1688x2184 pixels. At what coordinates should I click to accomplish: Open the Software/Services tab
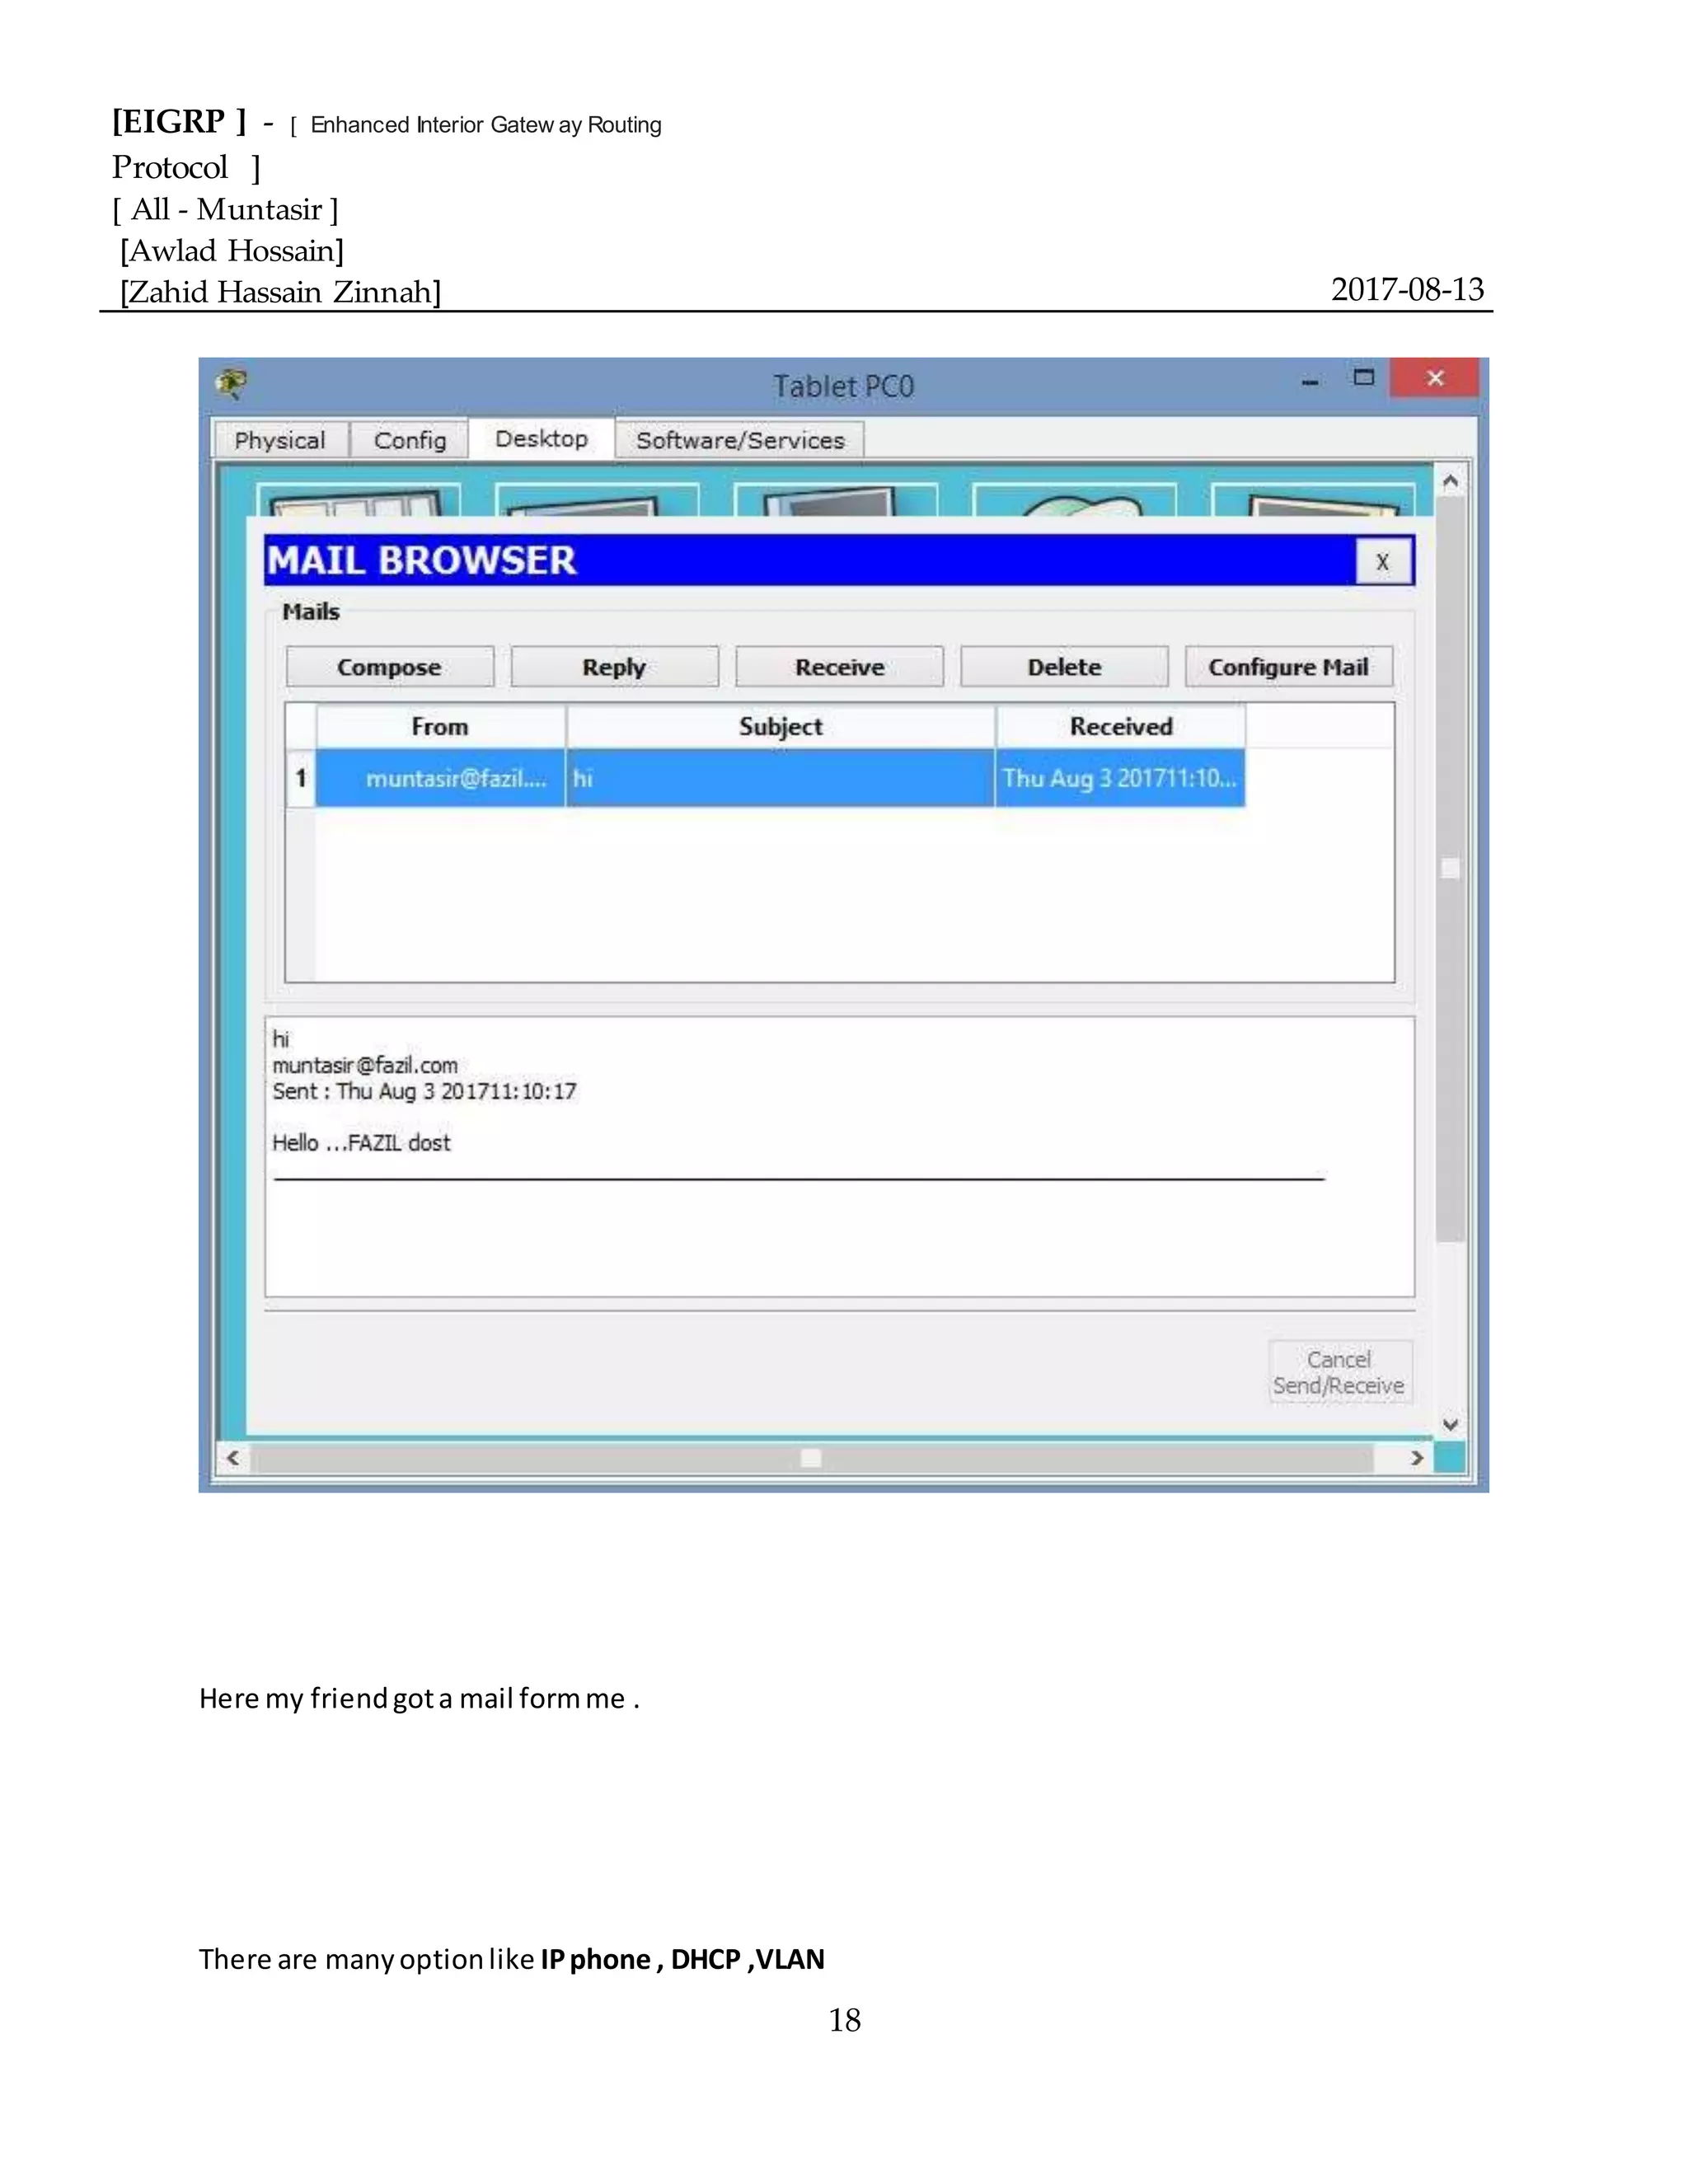(740, 440)
